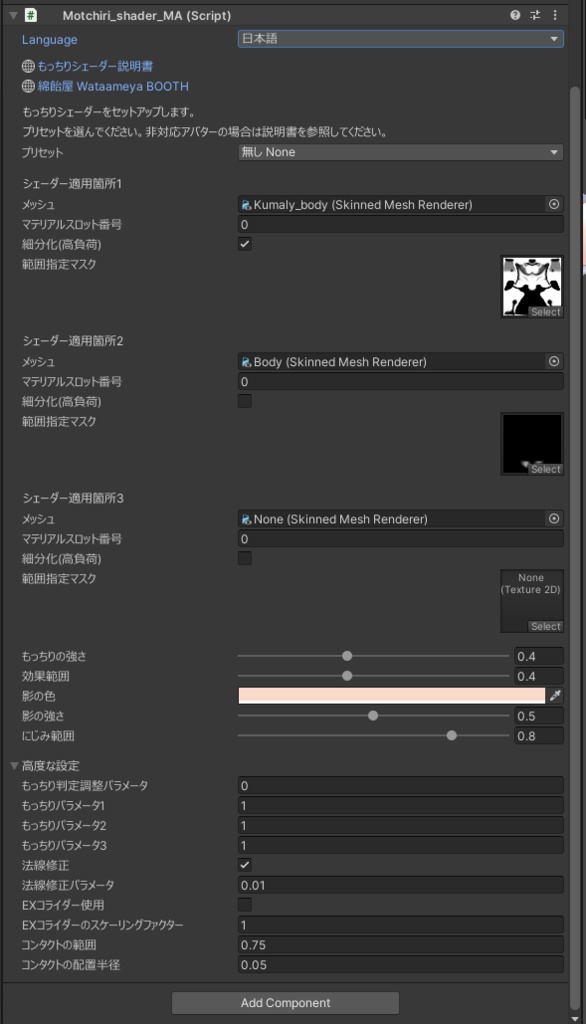Open component preset settings icon

(535, 15)
